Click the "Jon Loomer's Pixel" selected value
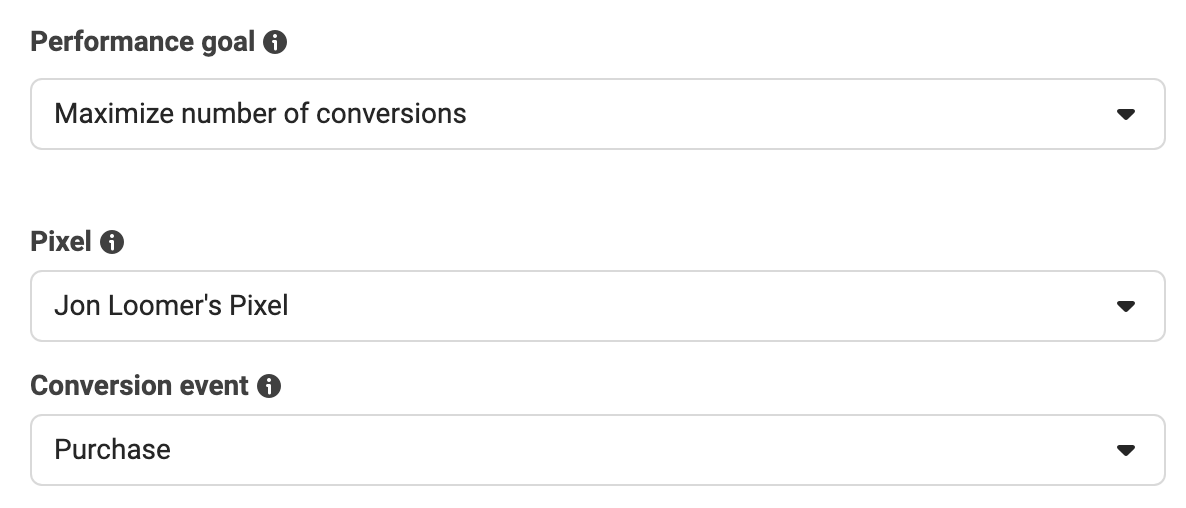This screenshot has width=1186, height=508. coord(171,306)
